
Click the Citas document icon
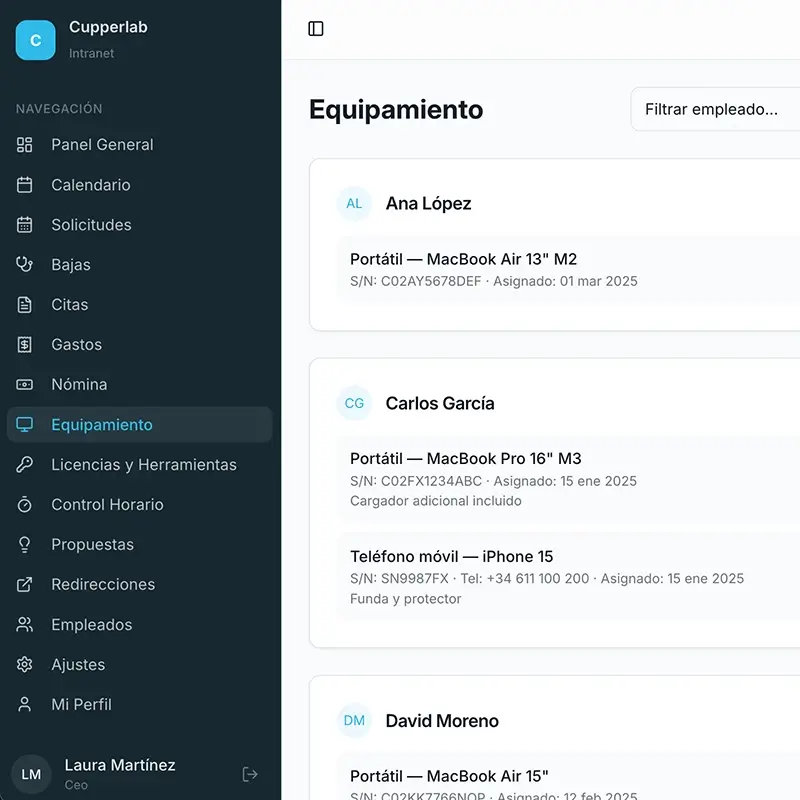[24, 305]
